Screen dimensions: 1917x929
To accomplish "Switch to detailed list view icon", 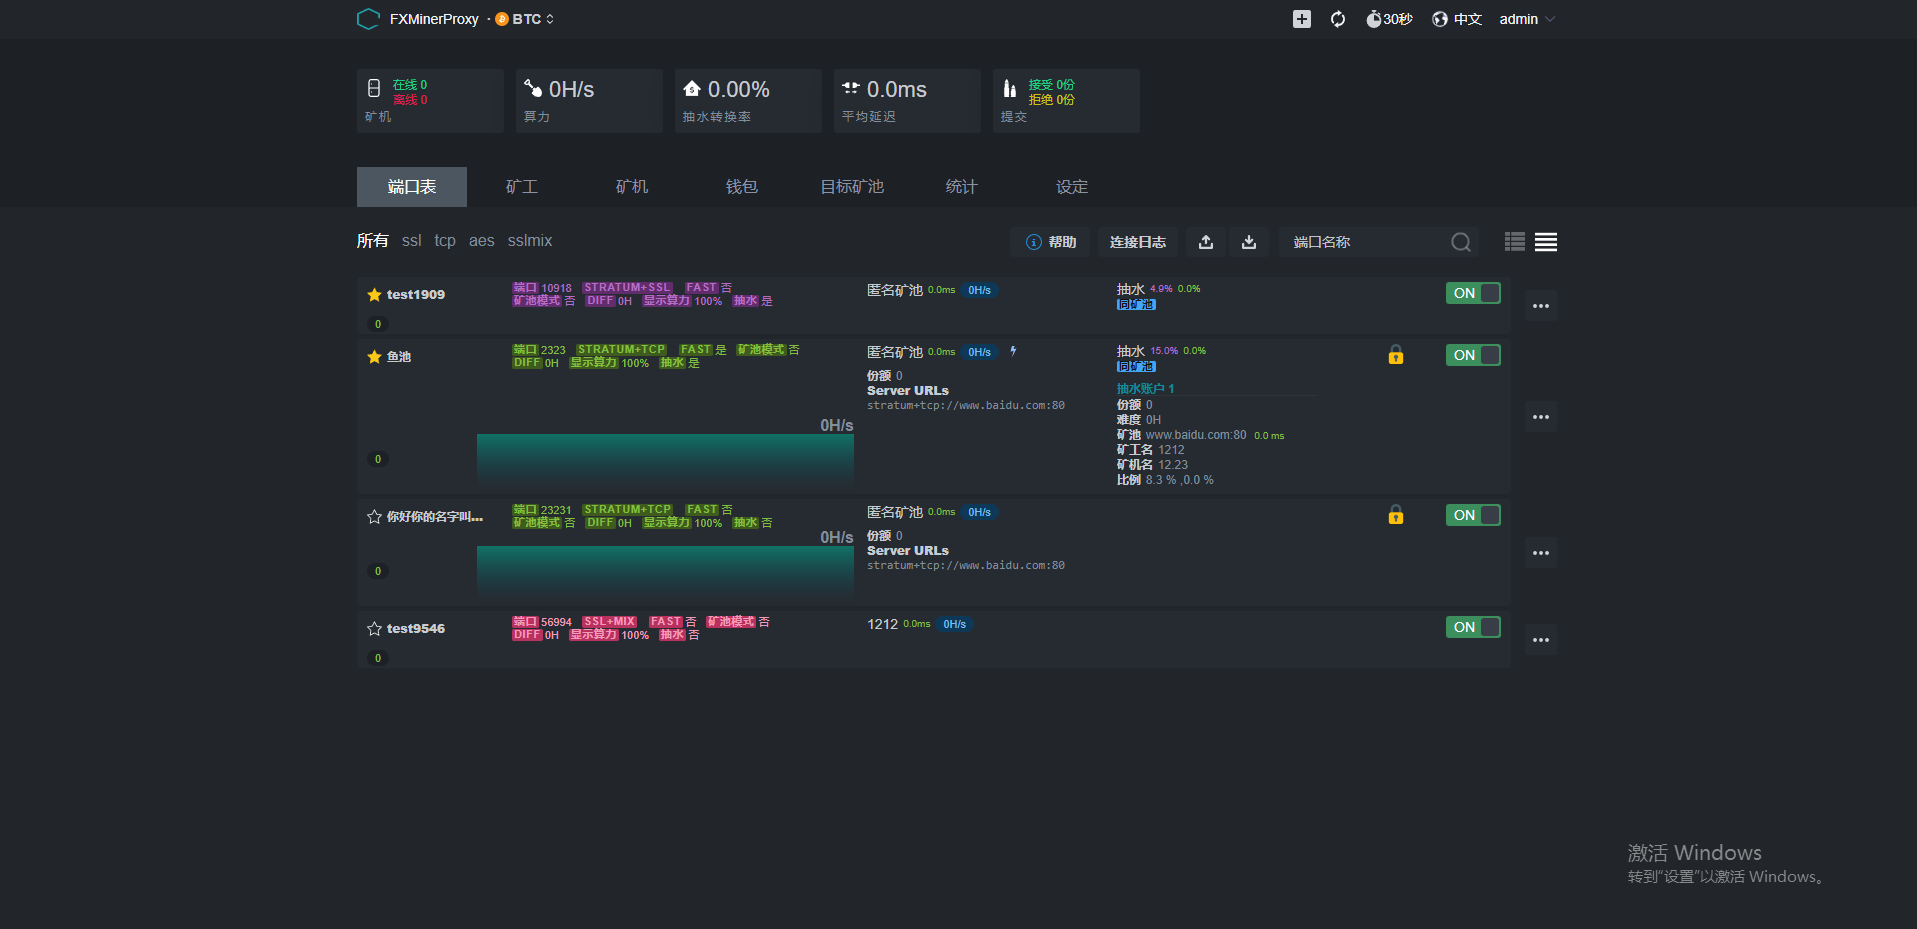I will 1546,242.
